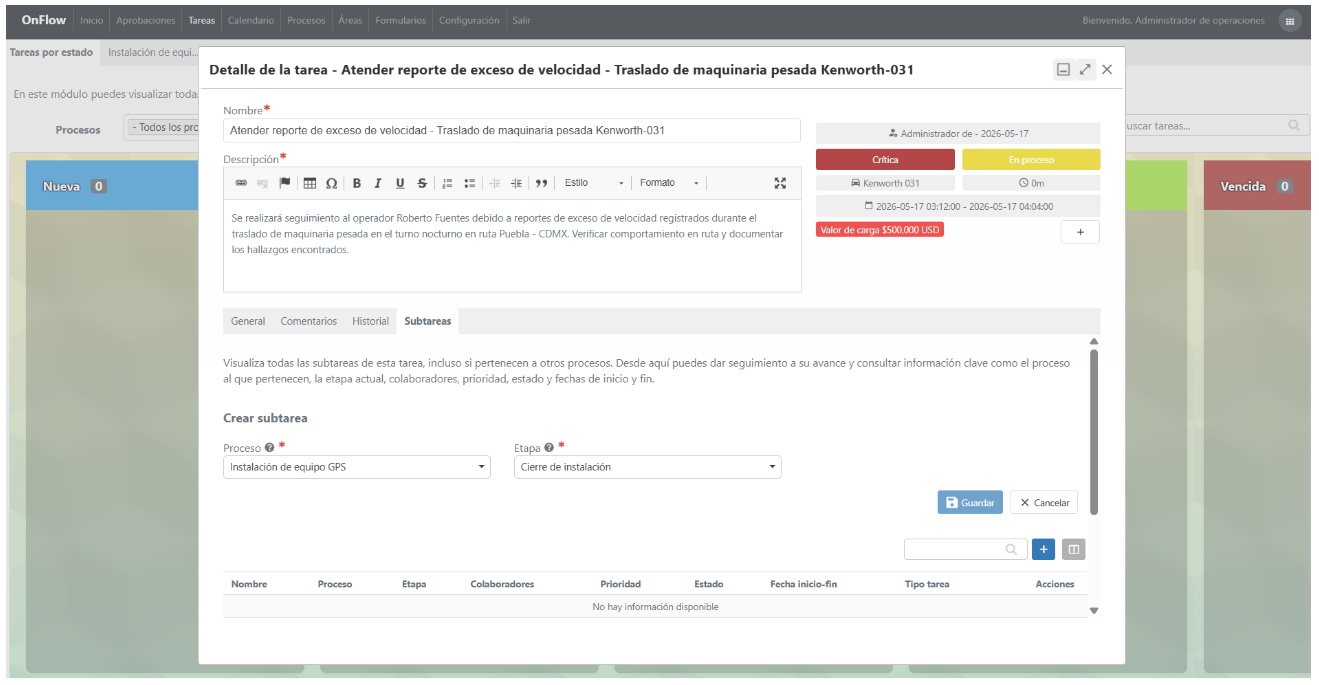Open the Proceso dropdown showing Instalación de equipo GPS
This screenshot has height=685, width=1319.
click(357, 467)
